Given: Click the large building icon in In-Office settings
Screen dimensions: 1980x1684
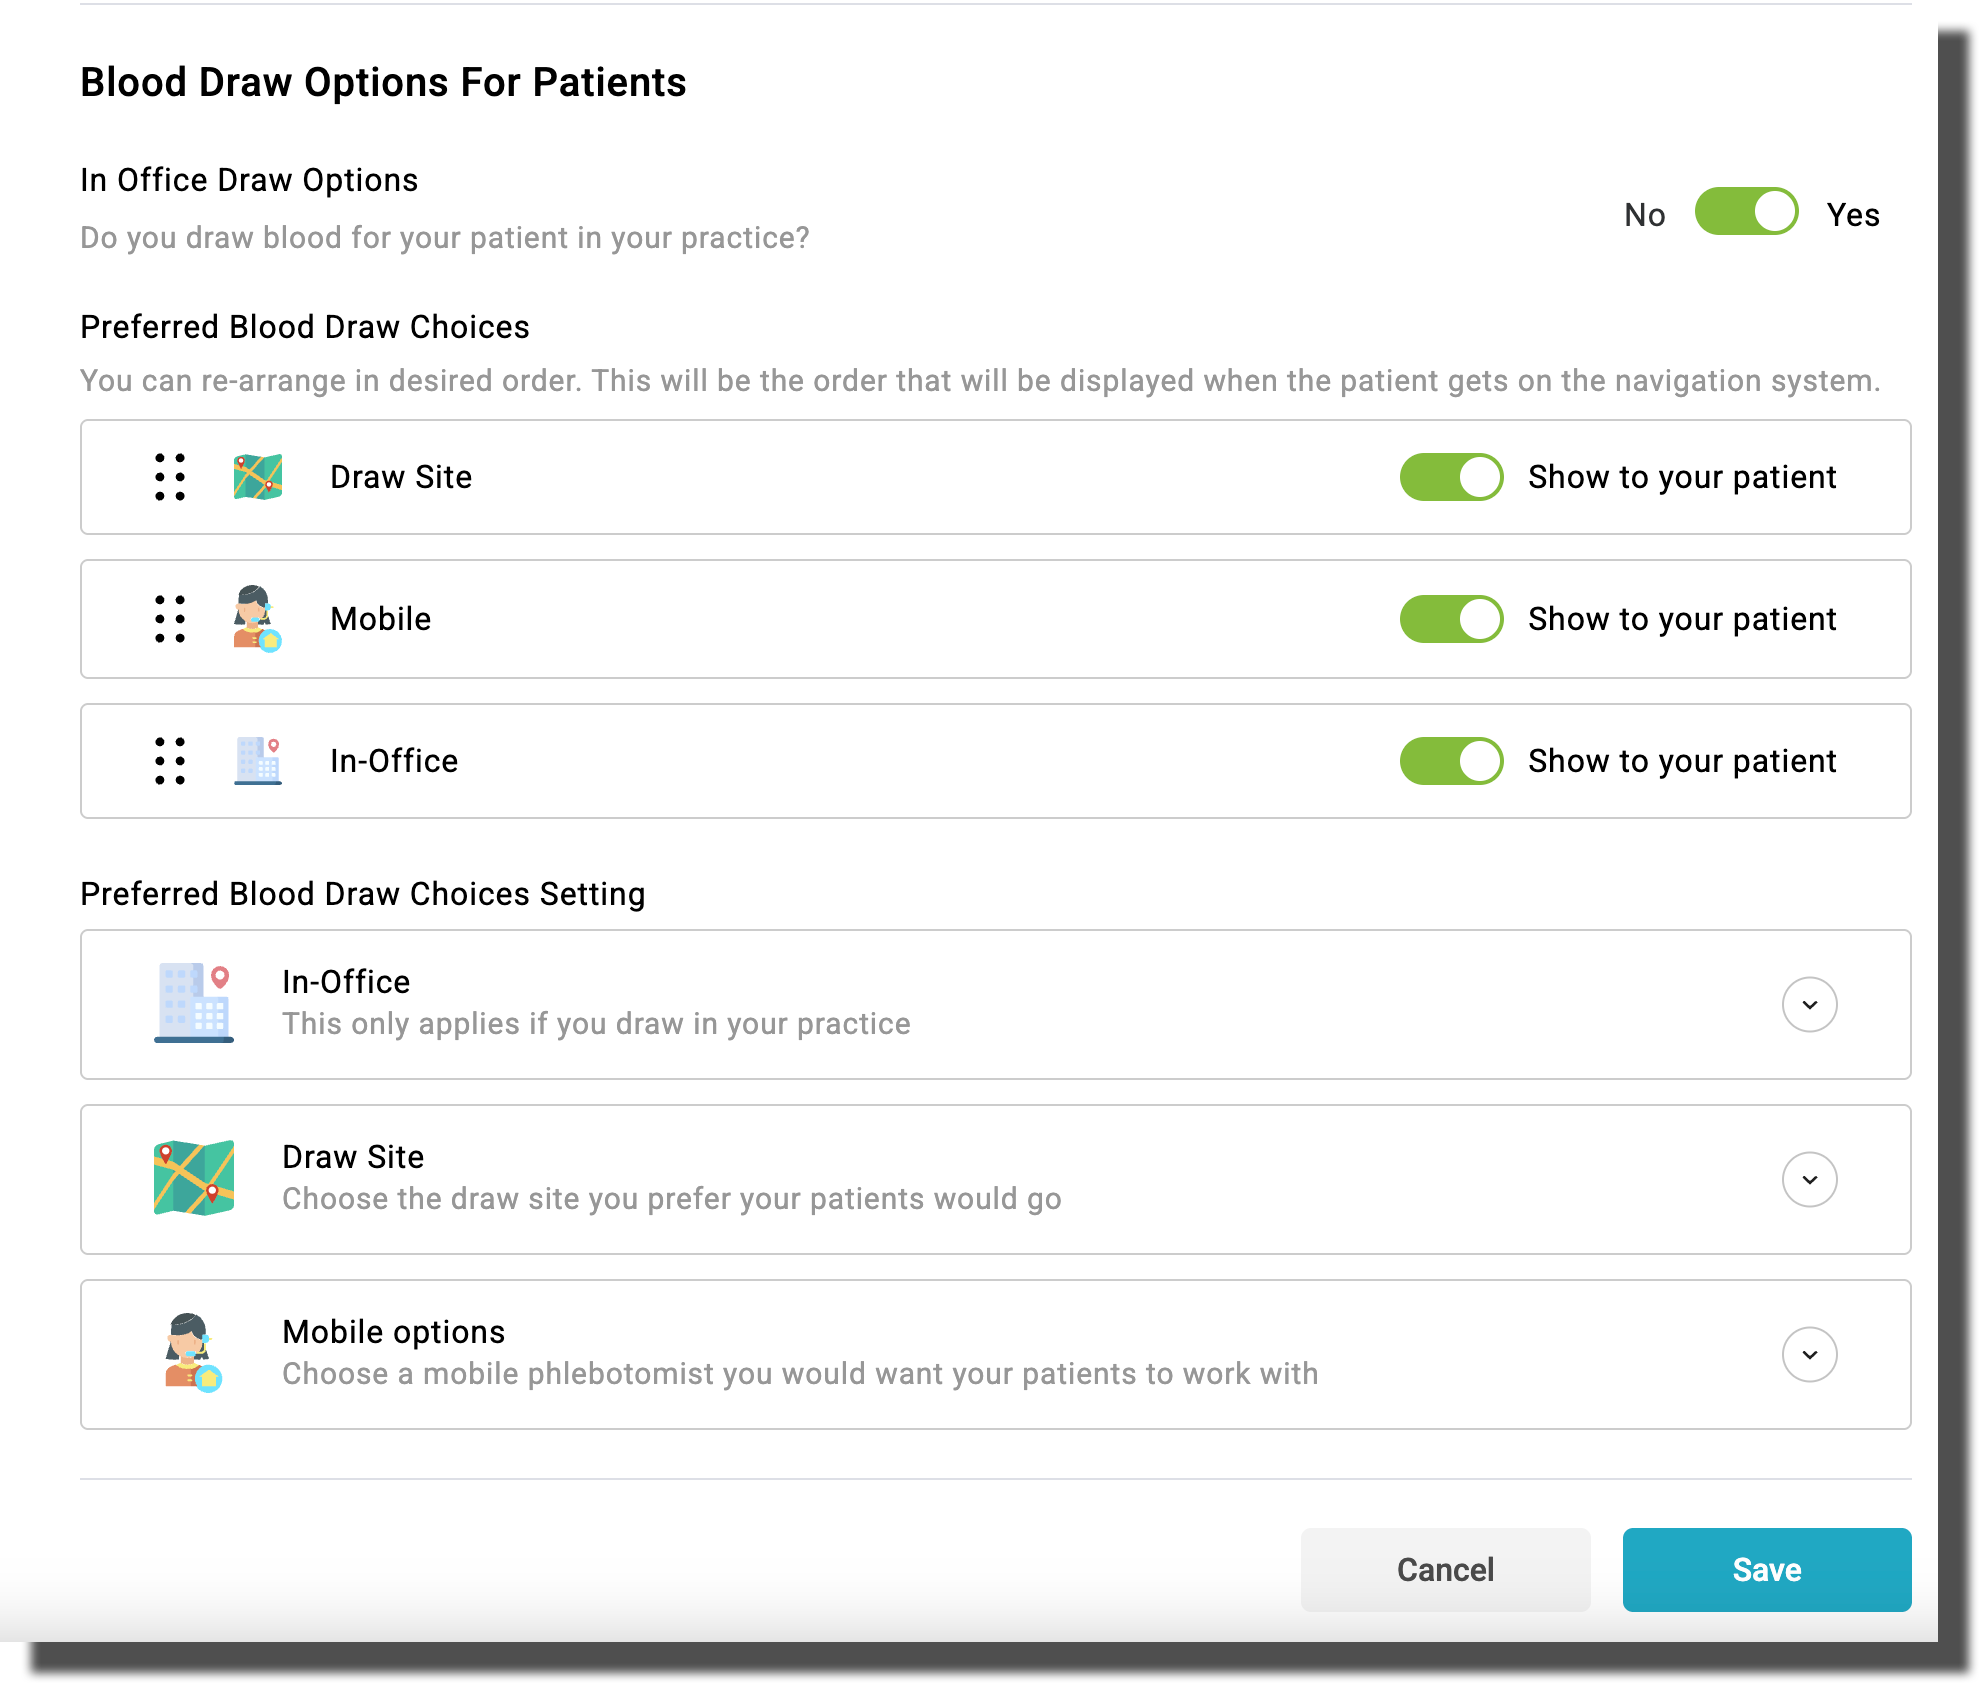Looking at the screenshot, I should point(194,1003).
